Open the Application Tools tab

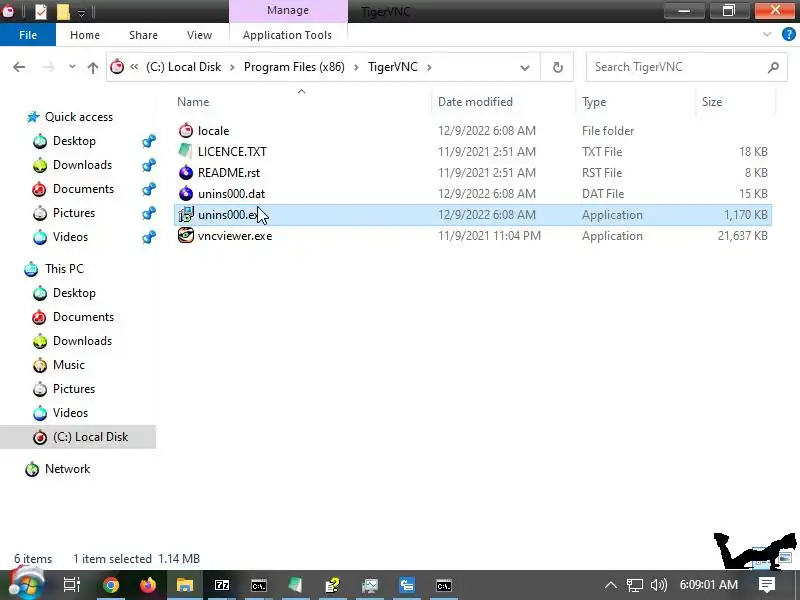coord(287,35)
